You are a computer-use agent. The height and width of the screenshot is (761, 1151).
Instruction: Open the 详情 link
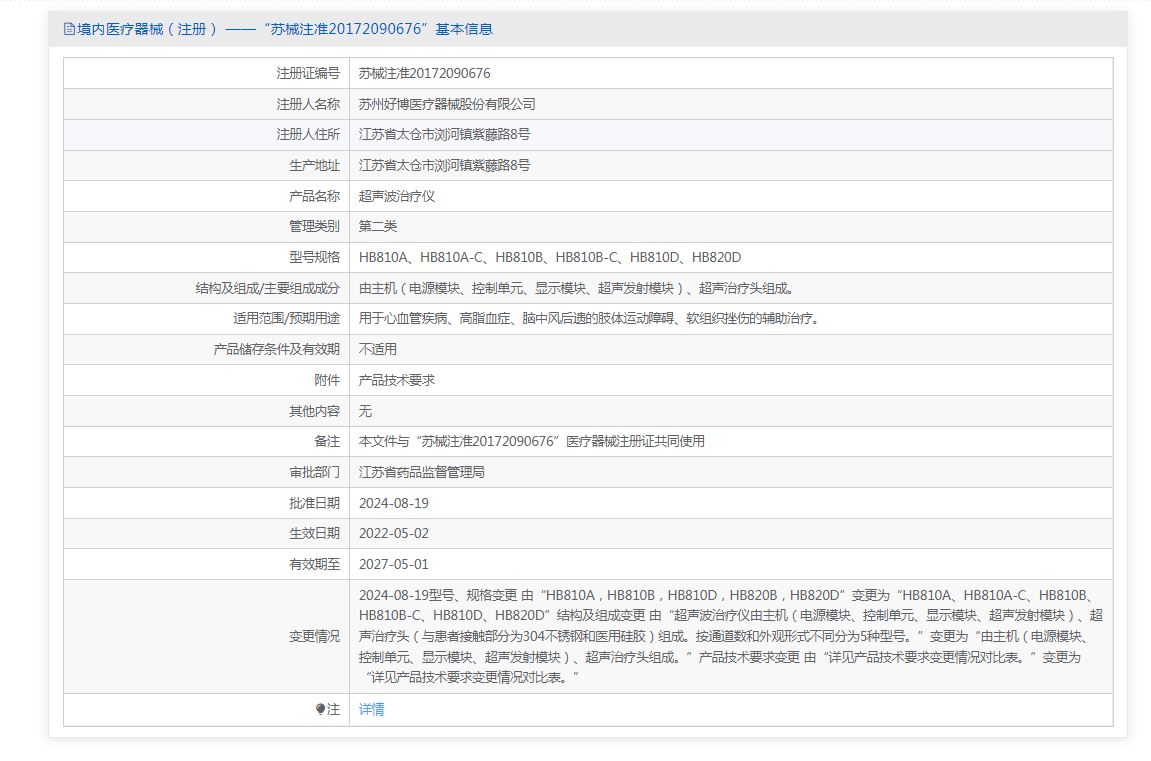(371, 709)
